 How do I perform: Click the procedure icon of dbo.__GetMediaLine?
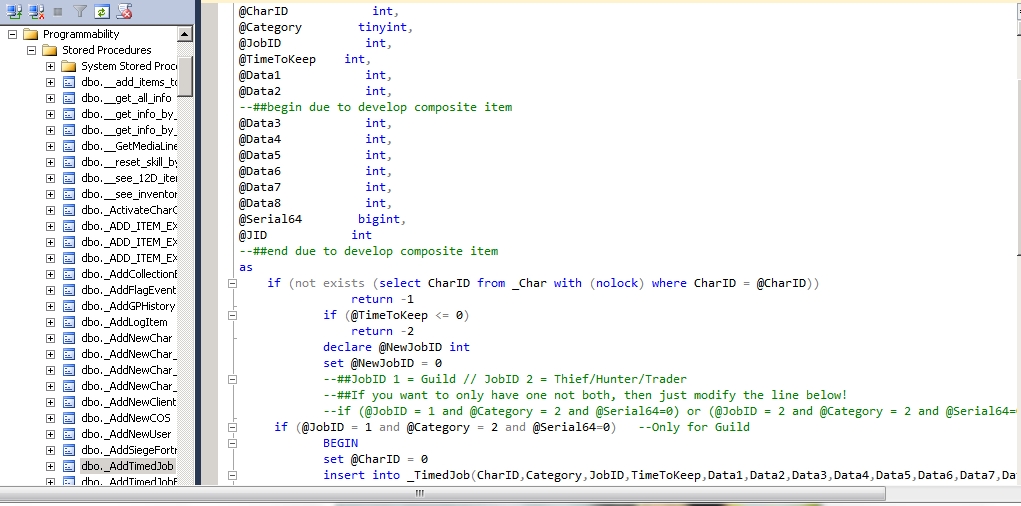[x=68, y=146]
